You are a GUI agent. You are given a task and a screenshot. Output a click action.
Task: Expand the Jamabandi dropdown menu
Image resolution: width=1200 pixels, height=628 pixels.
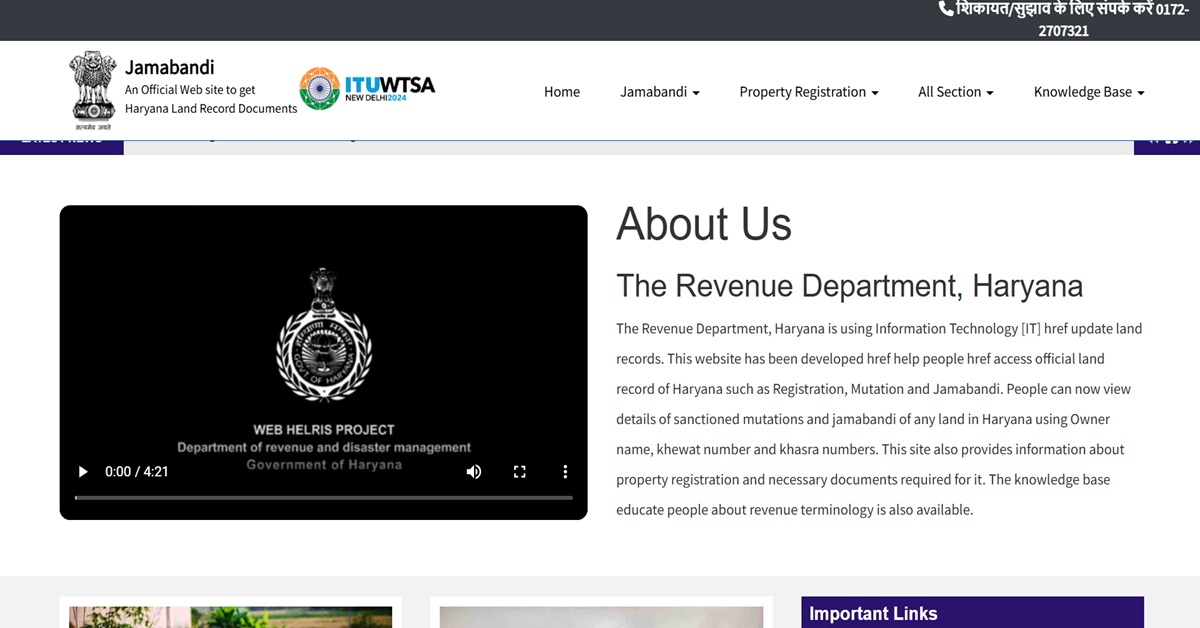pos(660,92)
